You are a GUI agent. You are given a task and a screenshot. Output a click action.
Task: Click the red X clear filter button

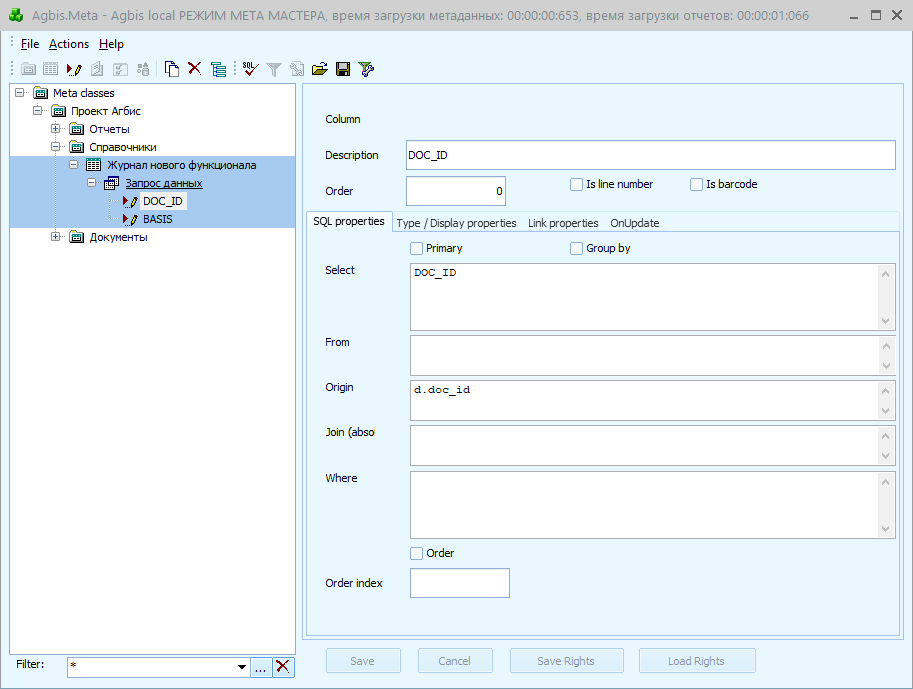pos(283,667)
